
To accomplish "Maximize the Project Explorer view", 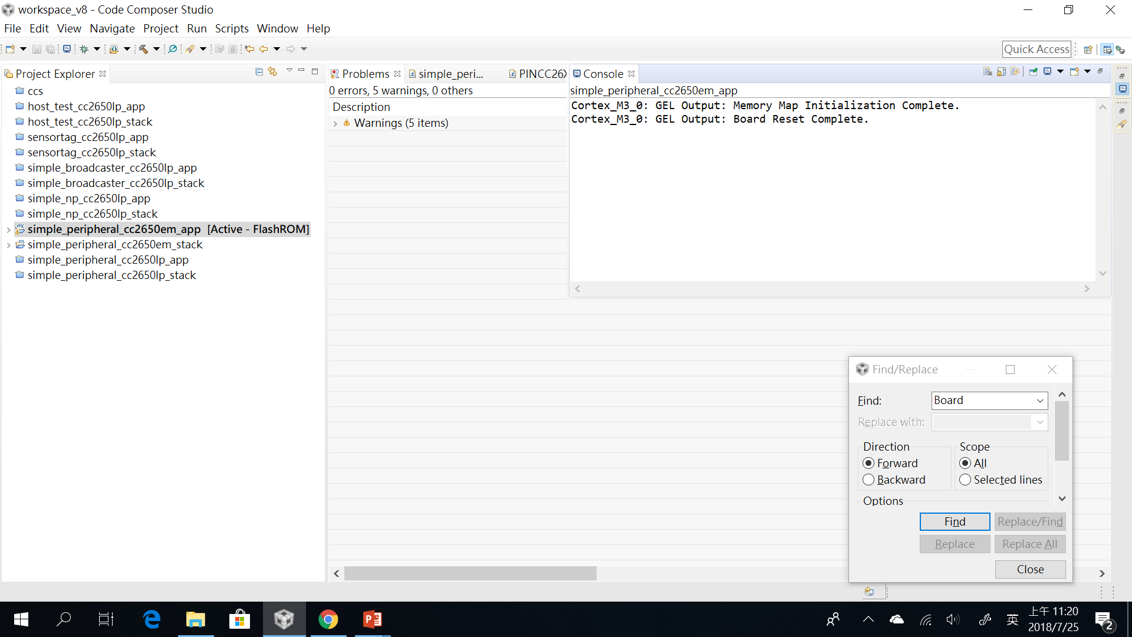I will click(x=315, y=72).
